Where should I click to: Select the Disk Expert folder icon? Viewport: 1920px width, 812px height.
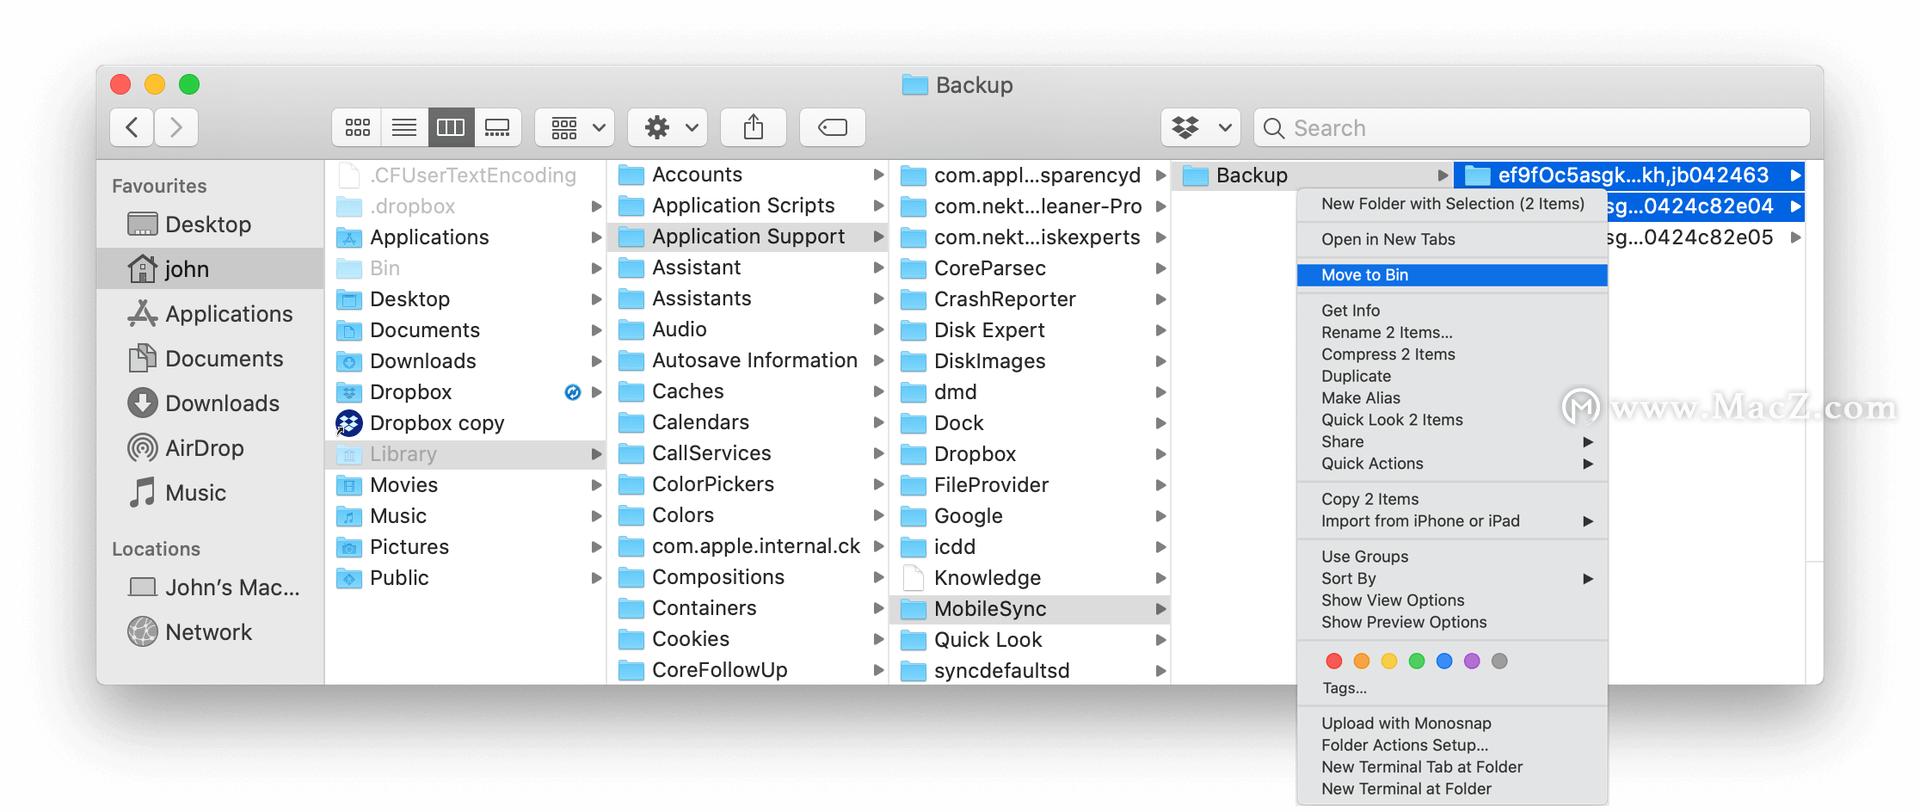tap(913, 331)
